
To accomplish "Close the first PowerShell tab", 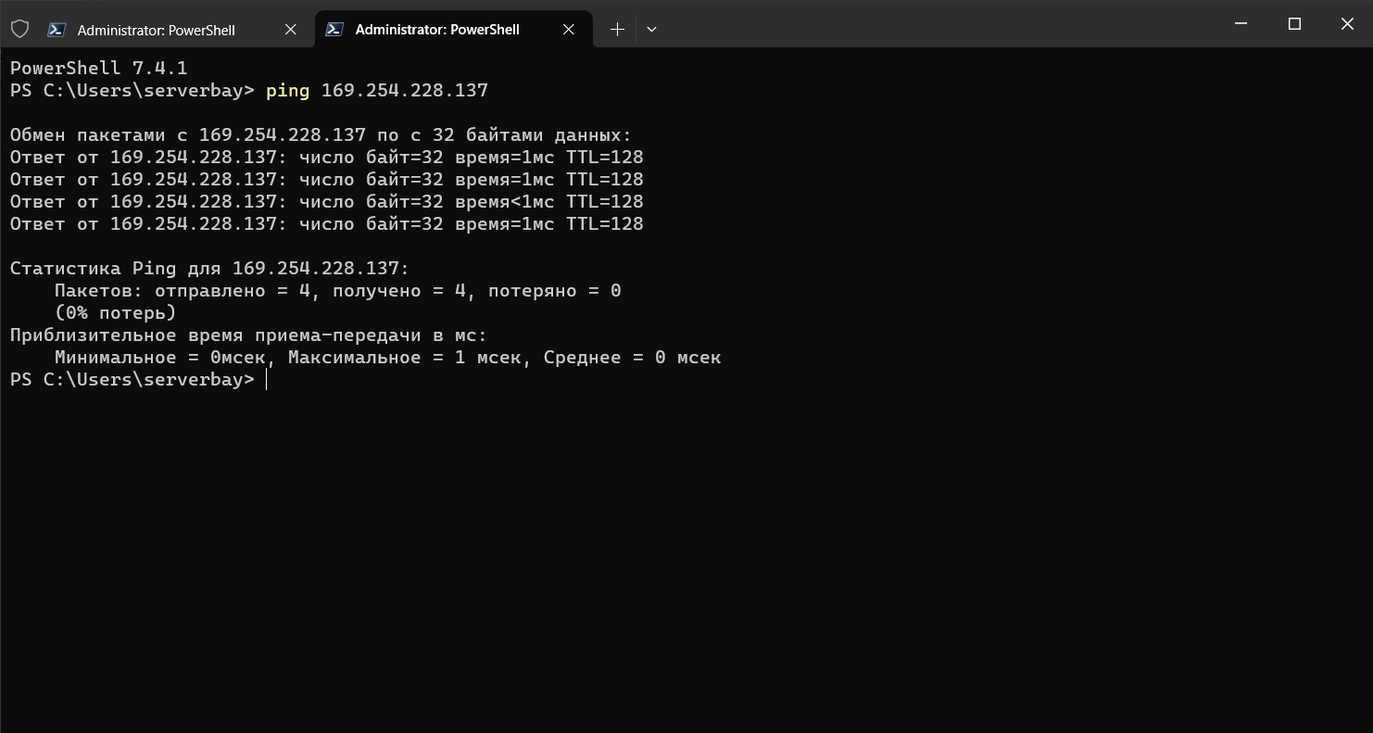I will [291, 29].
